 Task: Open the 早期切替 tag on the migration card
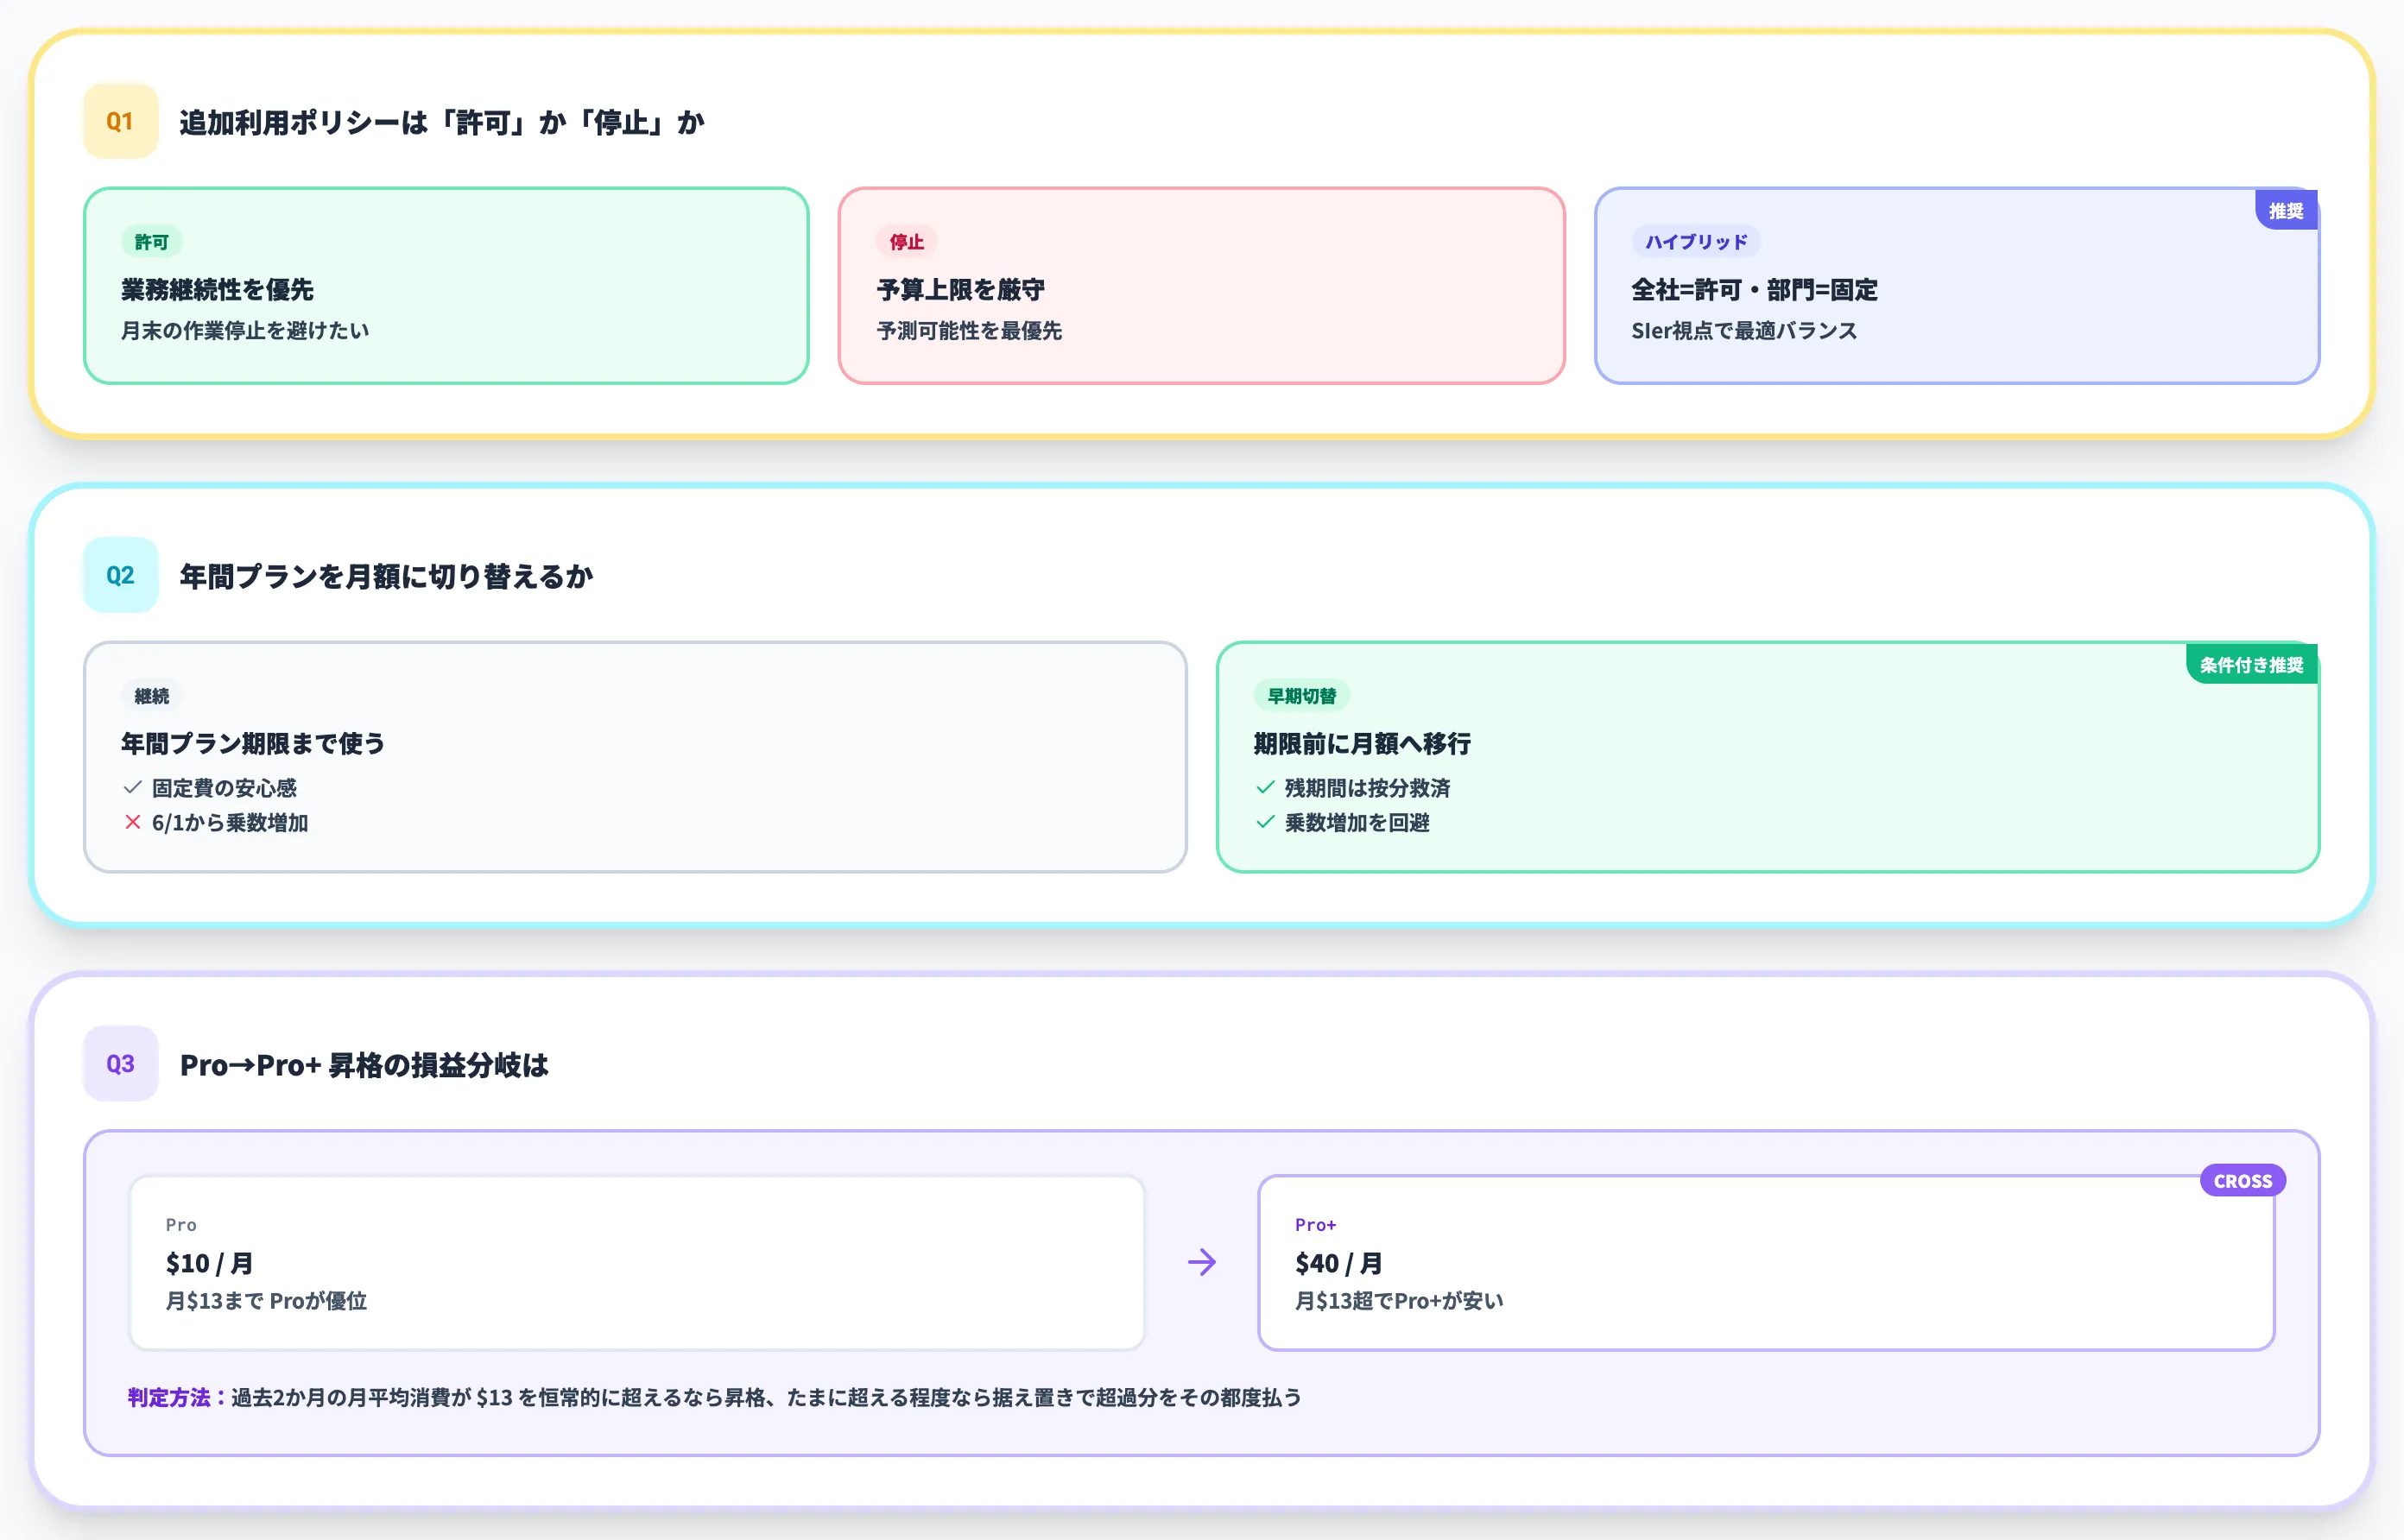pyautogui.click(x=1302, y=695)
